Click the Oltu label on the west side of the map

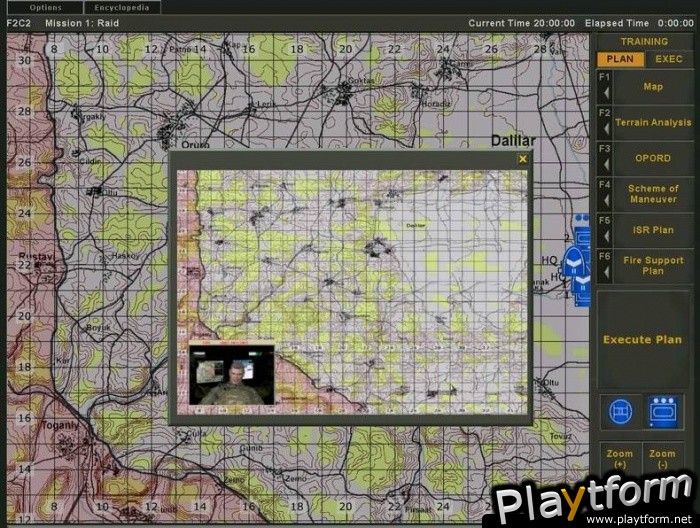tap(110, 192)
